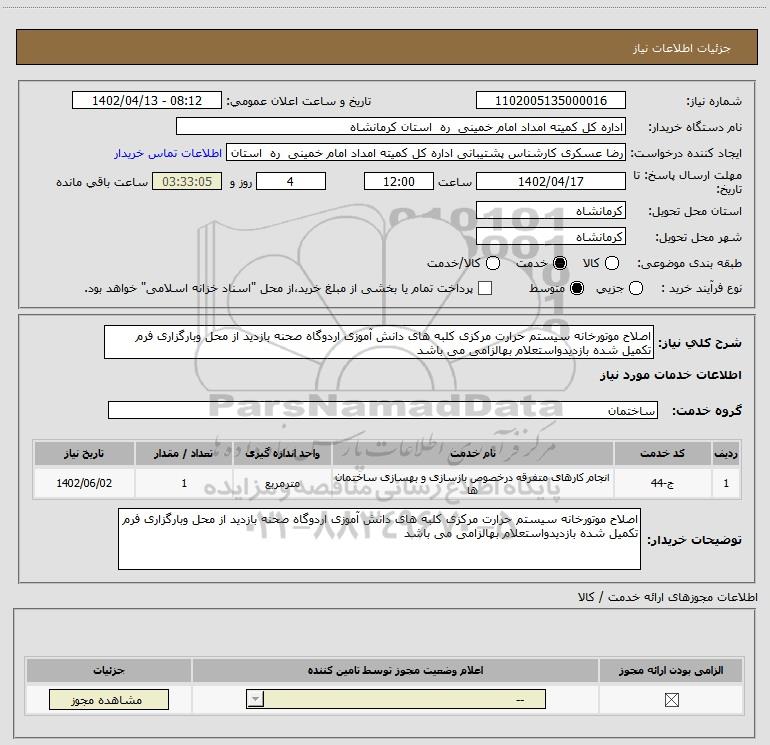Screen dimensions: 770x745
Task: Click the remaining days field showing 4
Action: tap(291, 181)
